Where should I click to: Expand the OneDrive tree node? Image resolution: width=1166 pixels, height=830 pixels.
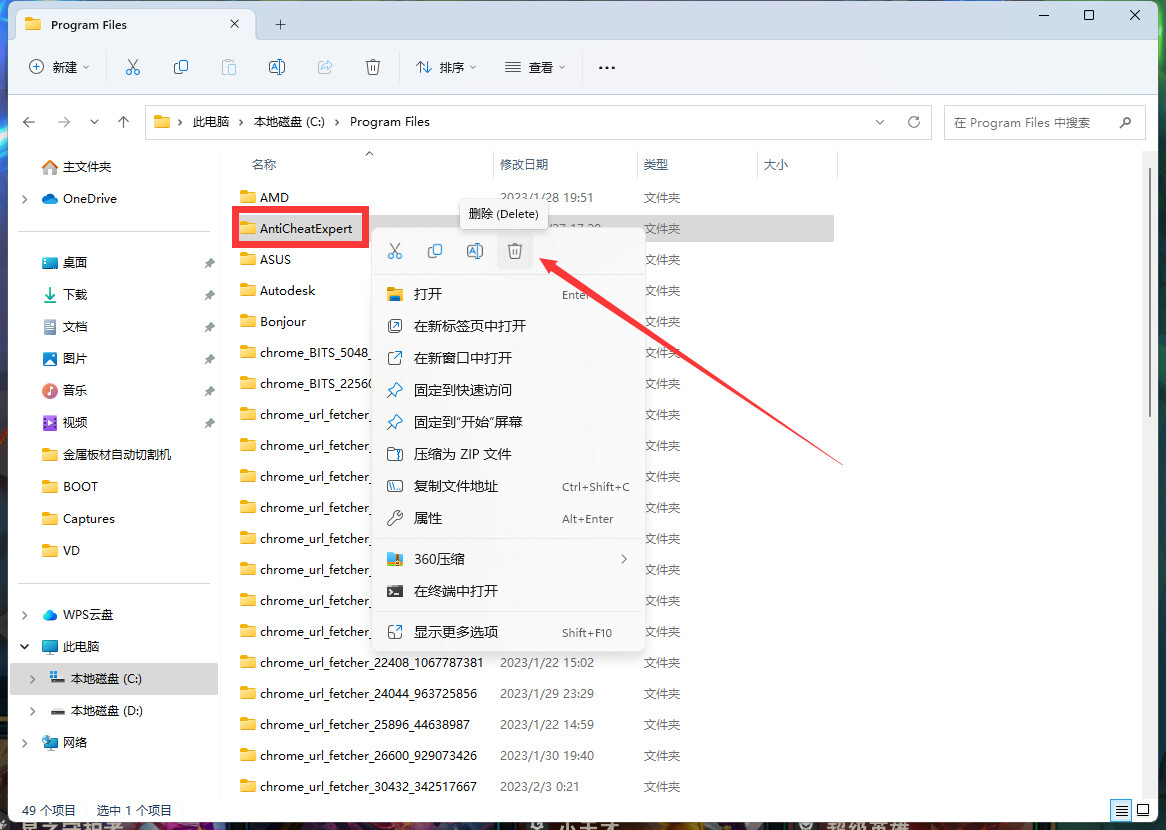[x=25, y=199]
